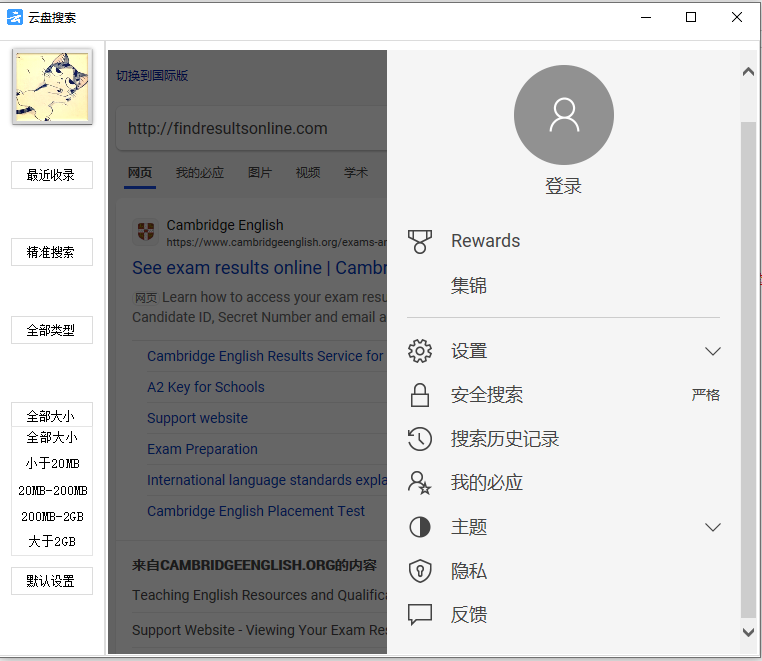Click the user profile avatar icon

(564, 115)
